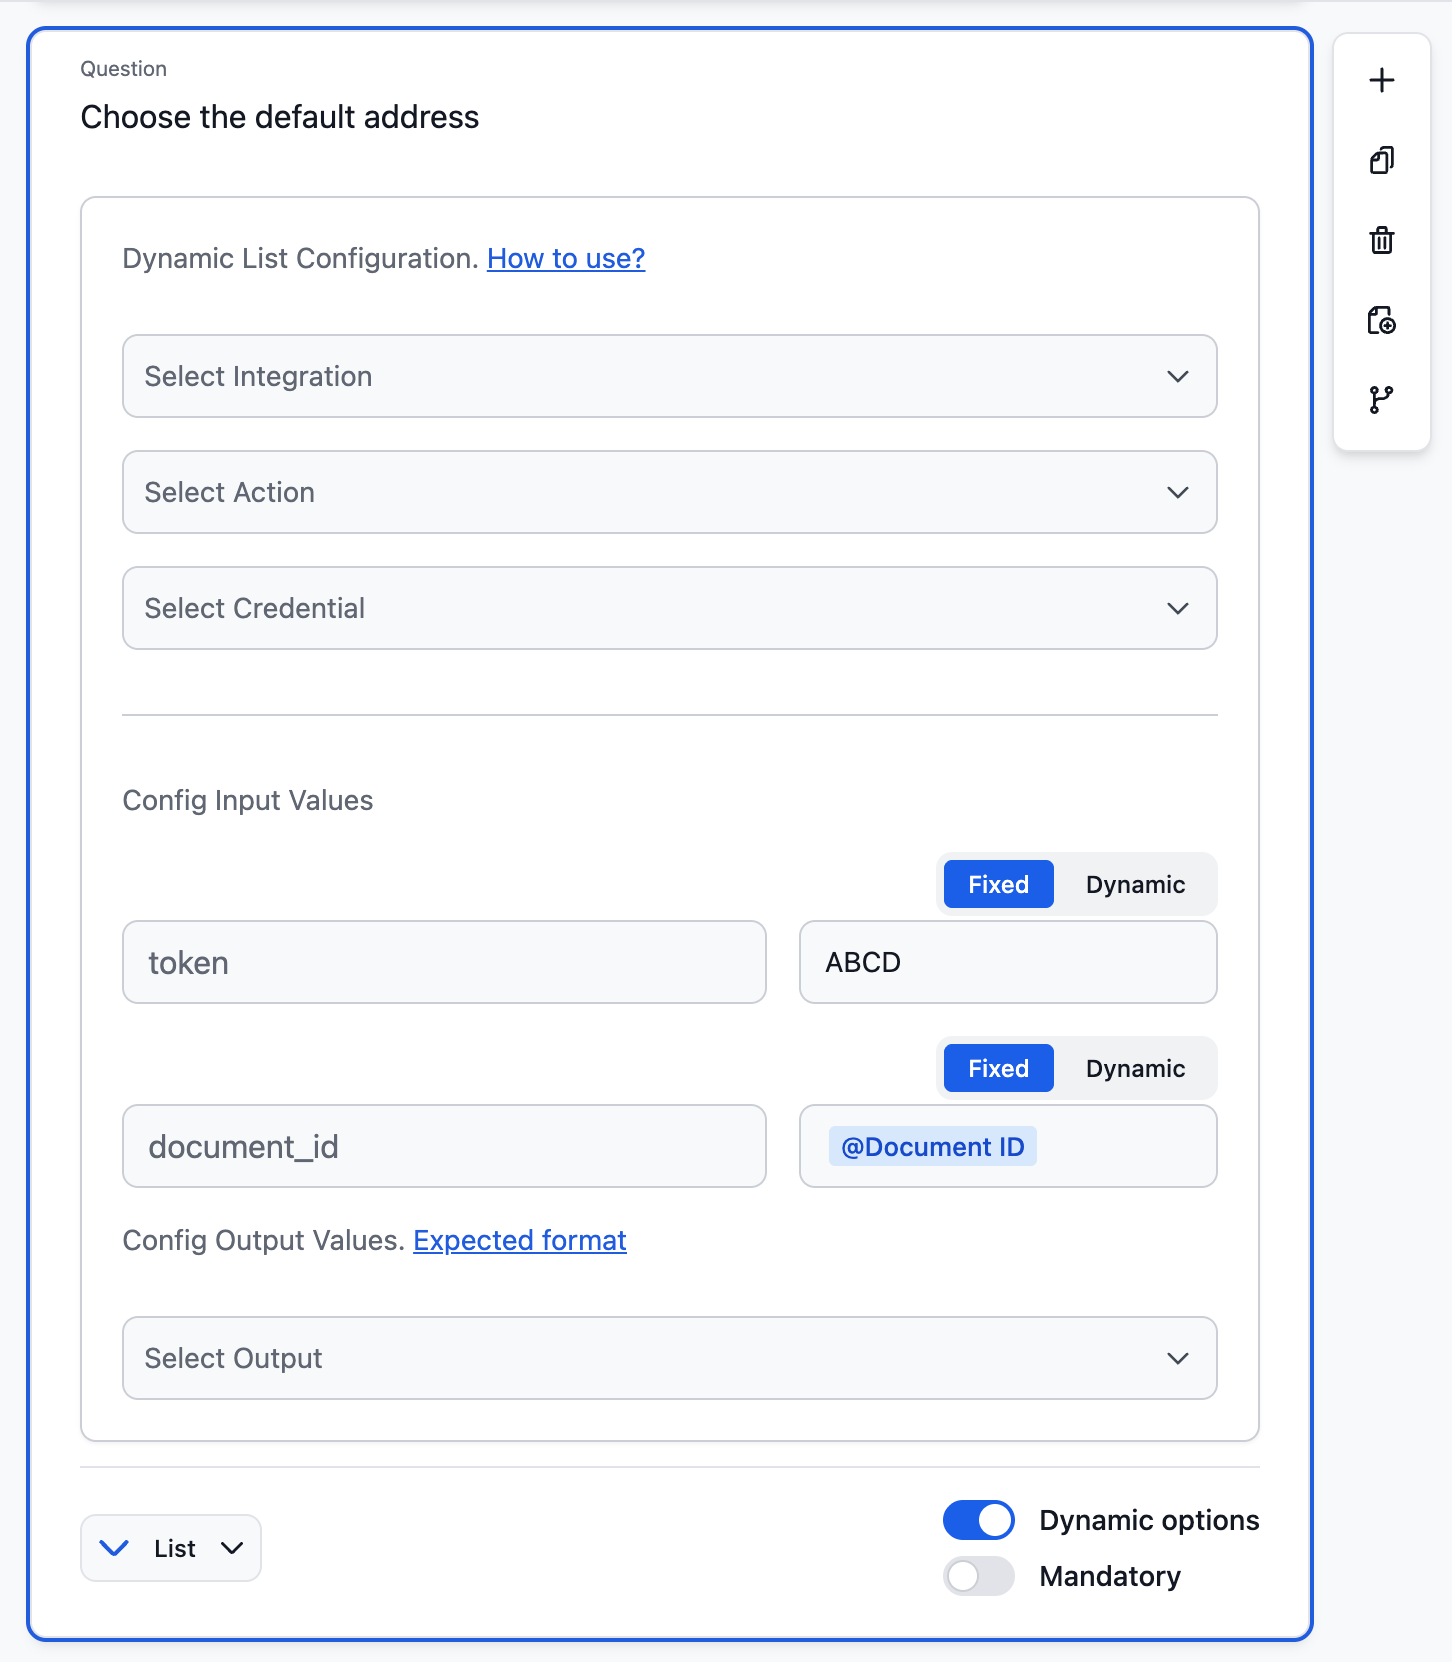Open the Select Output dropdown
The height and width of the screenshot is (1662, 1452).
click(x=669, y=1358)
